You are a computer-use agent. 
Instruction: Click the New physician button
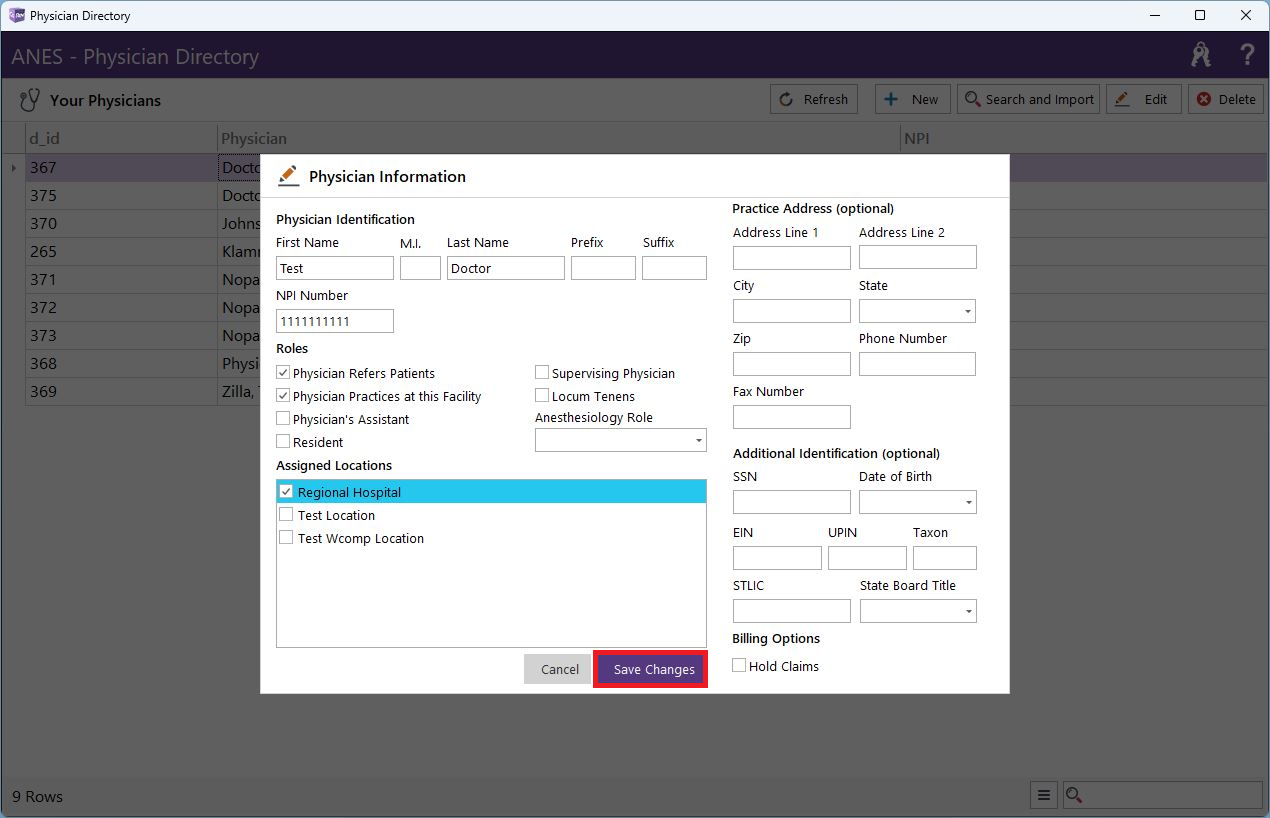click(x=912, y=99)
